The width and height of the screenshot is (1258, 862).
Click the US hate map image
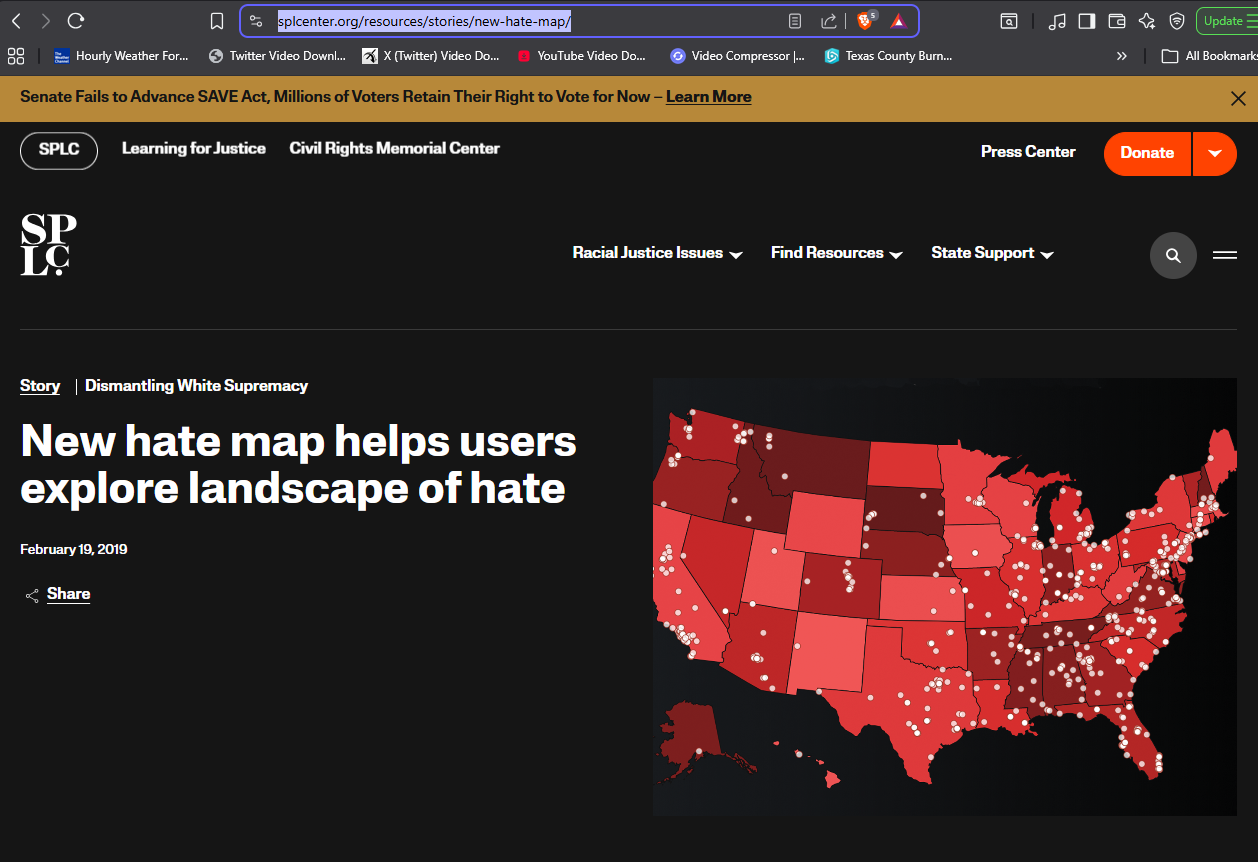click(944, 596)
